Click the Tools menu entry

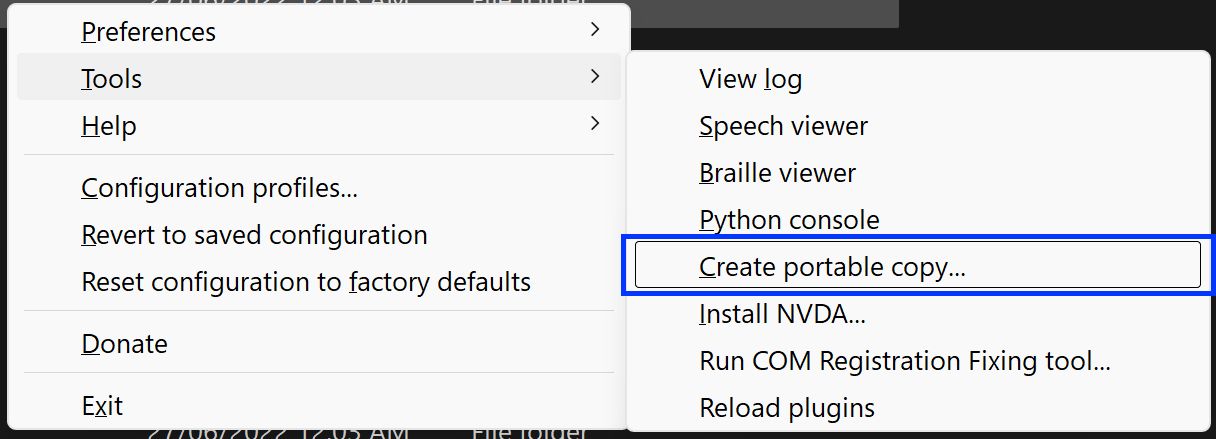coord(111,78)
